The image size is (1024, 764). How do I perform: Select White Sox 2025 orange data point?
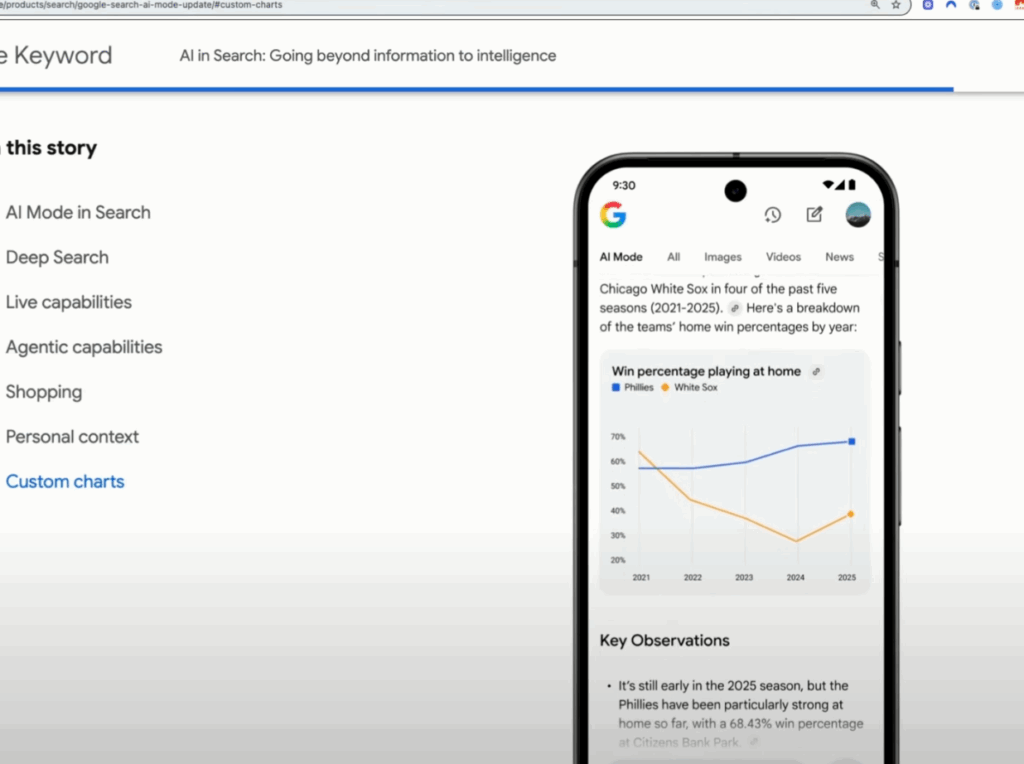pos(850,514)
